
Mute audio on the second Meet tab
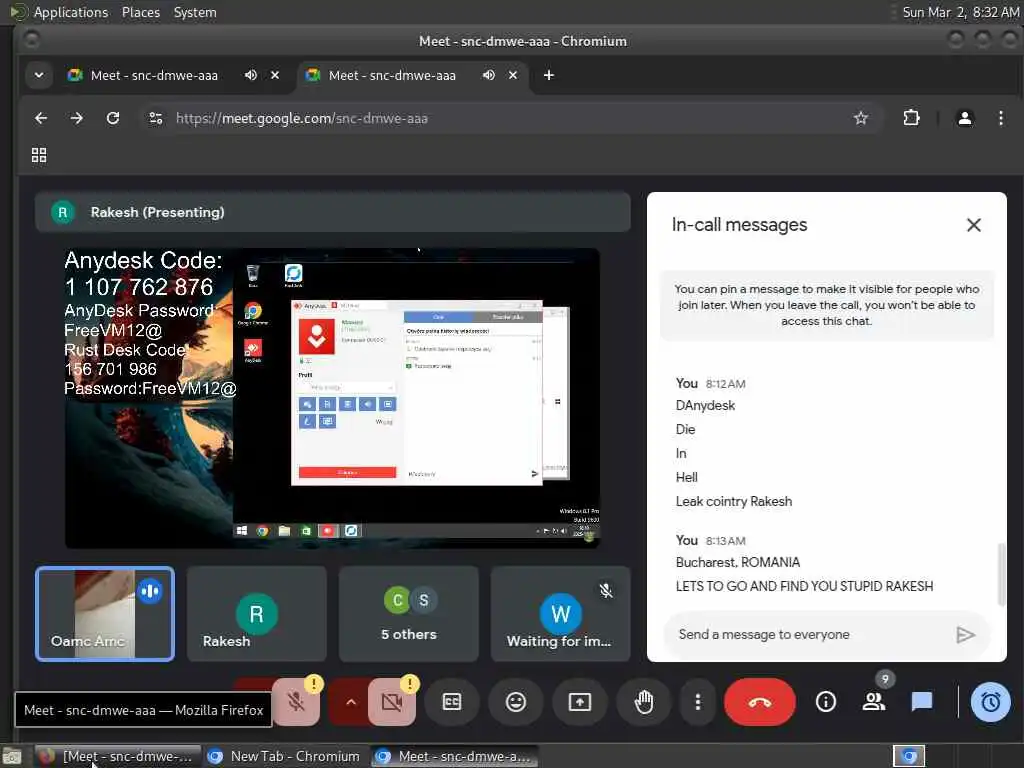click(488, 75)
